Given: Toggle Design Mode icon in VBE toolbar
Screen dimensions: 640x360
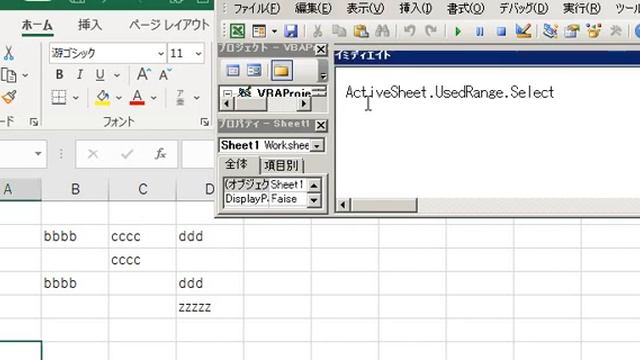Looking at the screenshot, I should point(523,31).
